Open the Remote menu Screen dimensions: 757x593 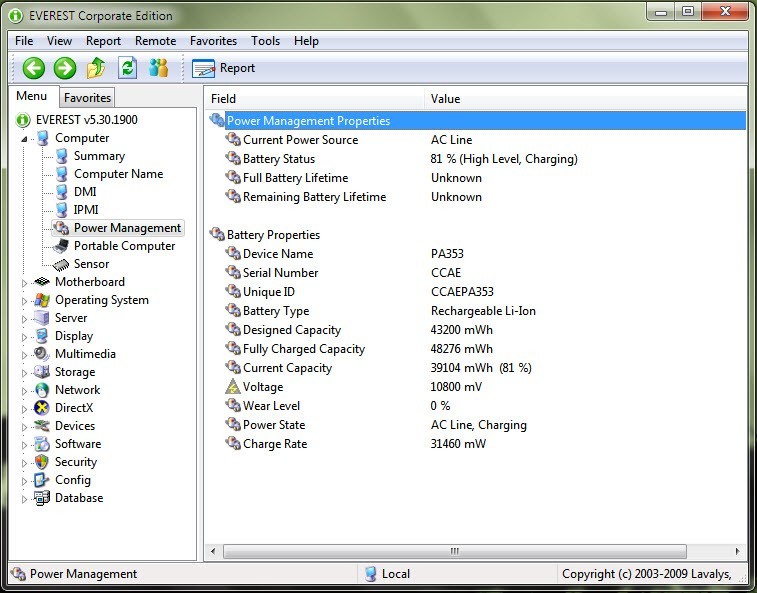pyautogui.click(x=155, y=41)
